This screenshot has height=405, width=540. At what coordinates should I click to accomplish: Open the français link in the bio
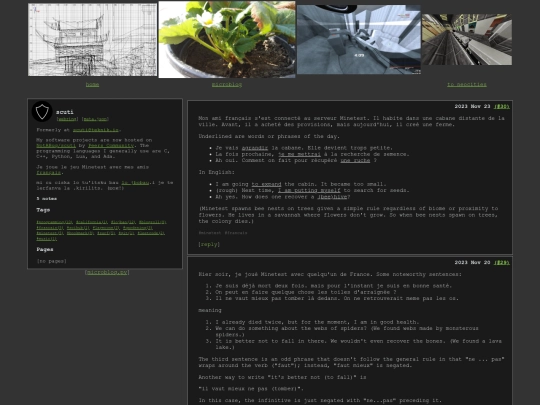tap(49, 173)
